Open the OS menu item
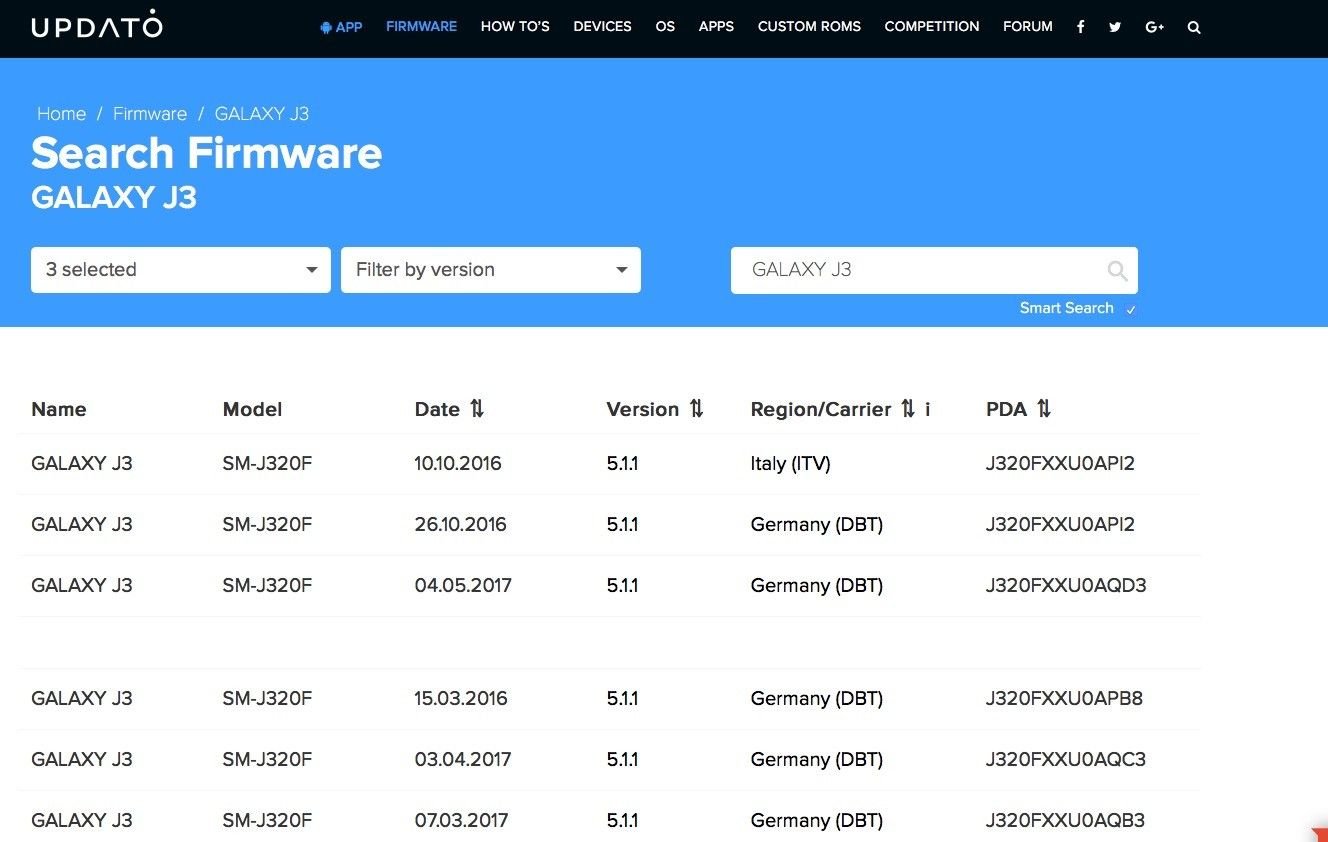Image resolution: width=1328 pixels, height=842 pixels. point(665,27)
